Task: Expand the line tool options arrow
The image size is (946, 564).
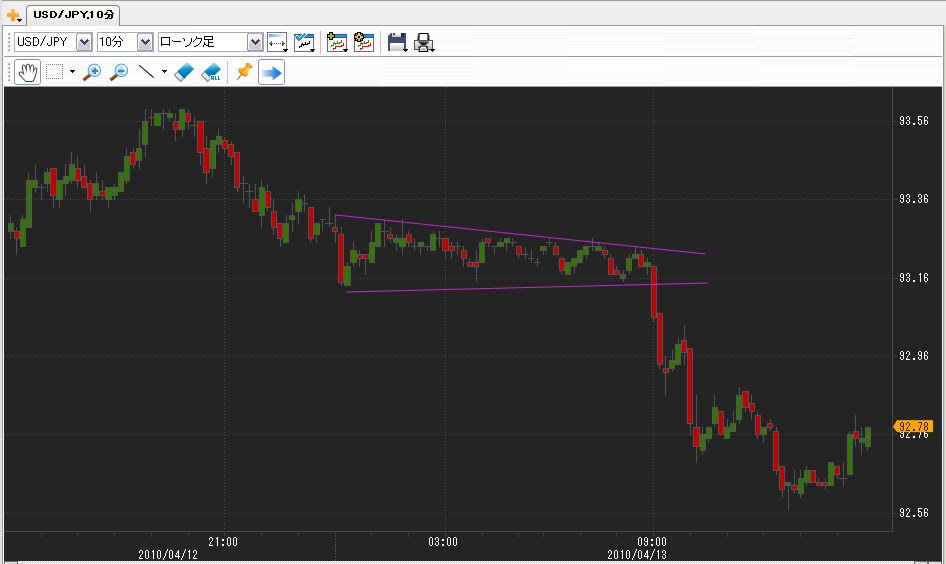Action: [x=164, y=72]
